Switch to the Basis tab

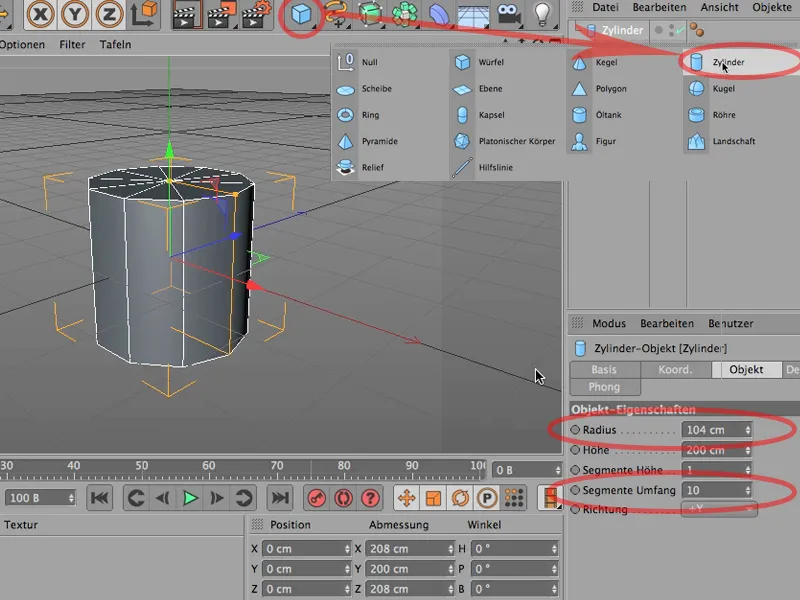[604, 369]
